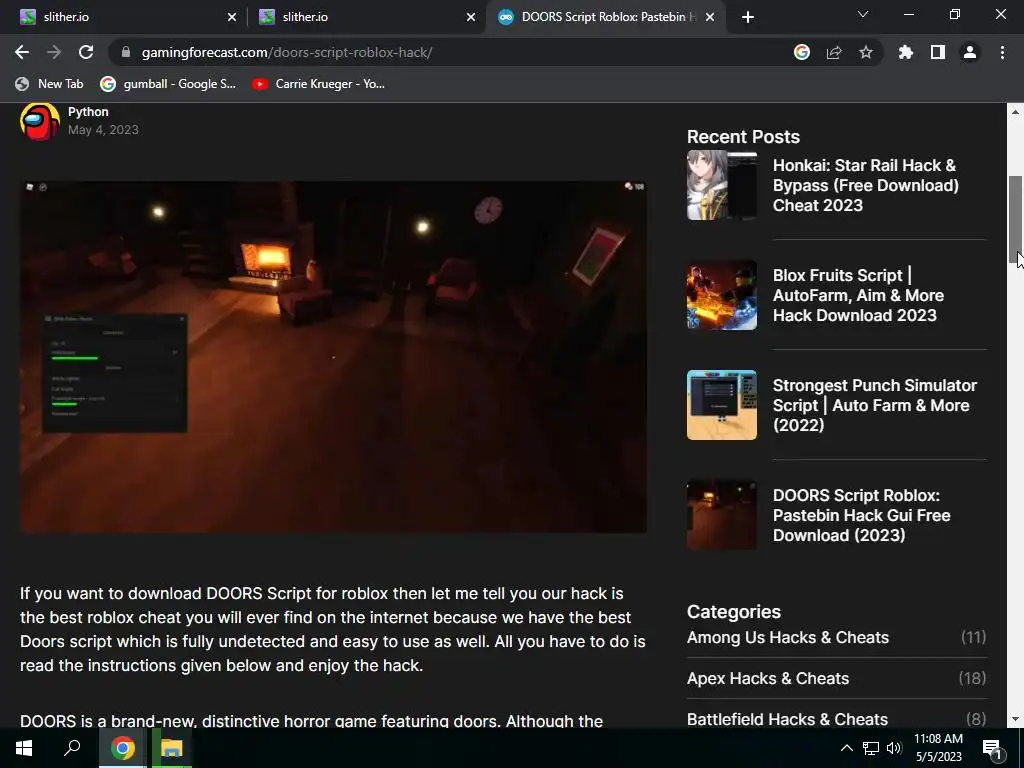This screenshot has width=1024, height=768.
Task: Click the Categories heading
Action: point(733,612)
